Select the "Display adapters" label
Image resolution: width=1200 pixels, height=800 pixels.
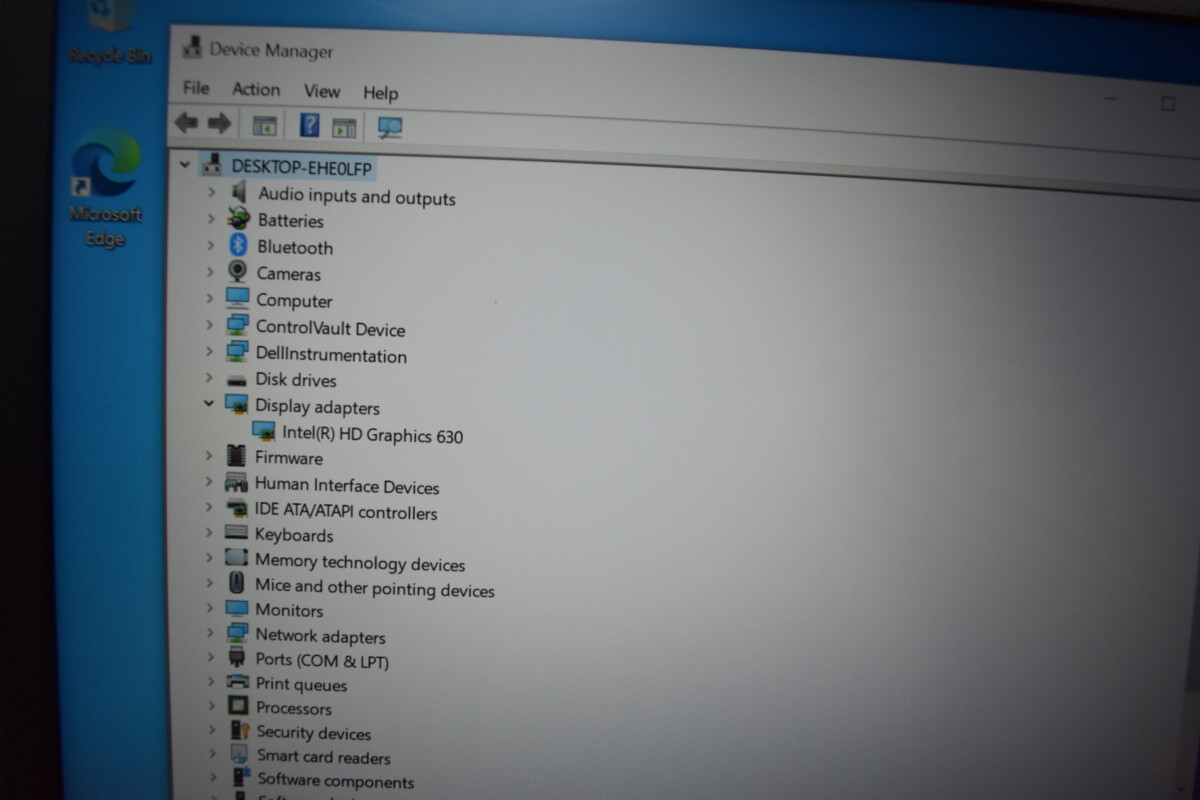coord(317,407)
